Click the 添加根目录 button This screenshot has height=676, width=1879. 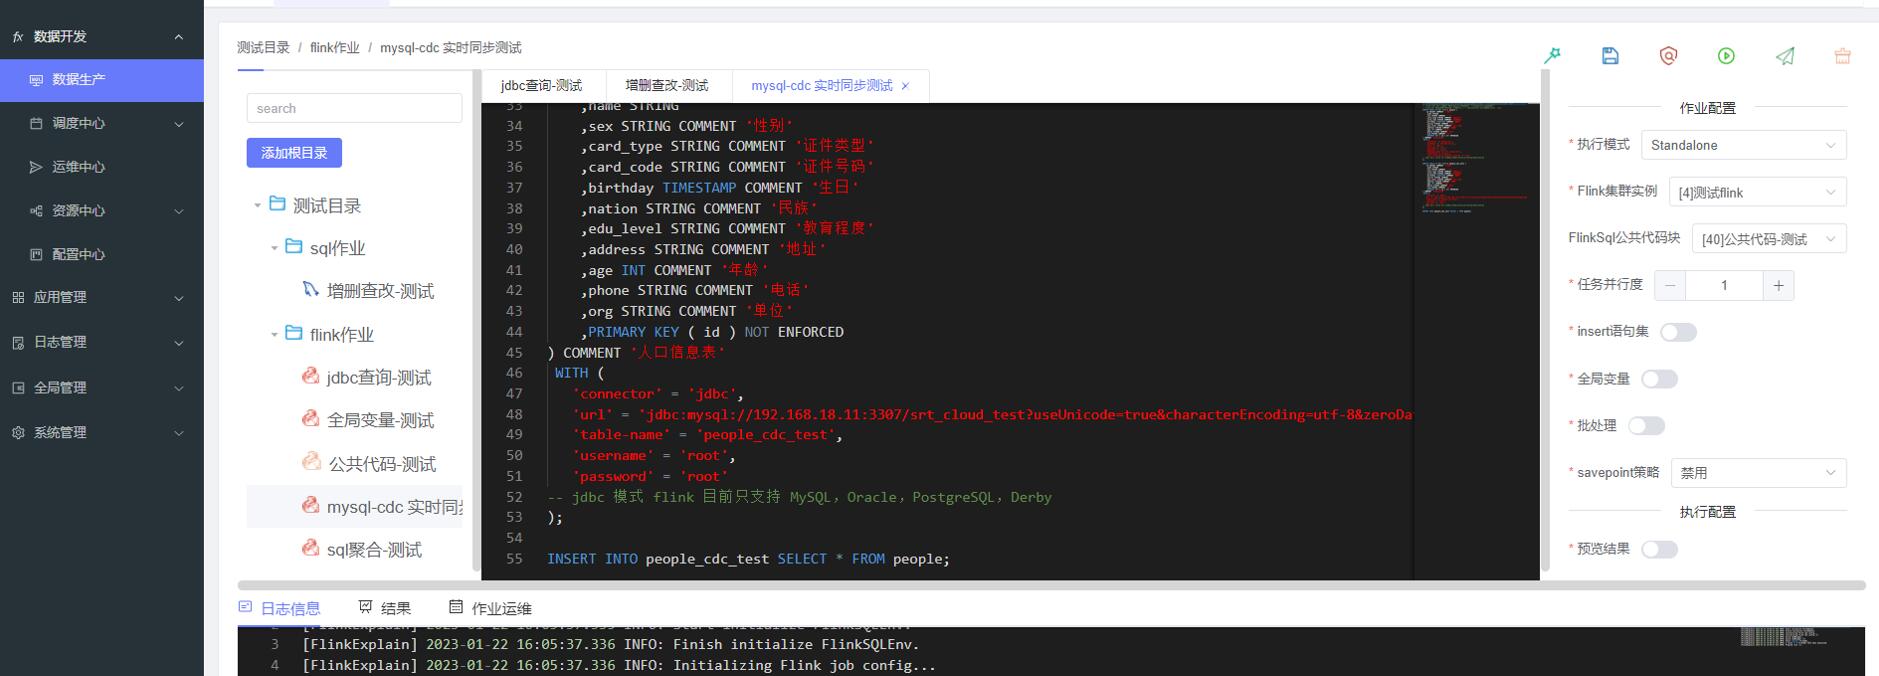point(294,153)
